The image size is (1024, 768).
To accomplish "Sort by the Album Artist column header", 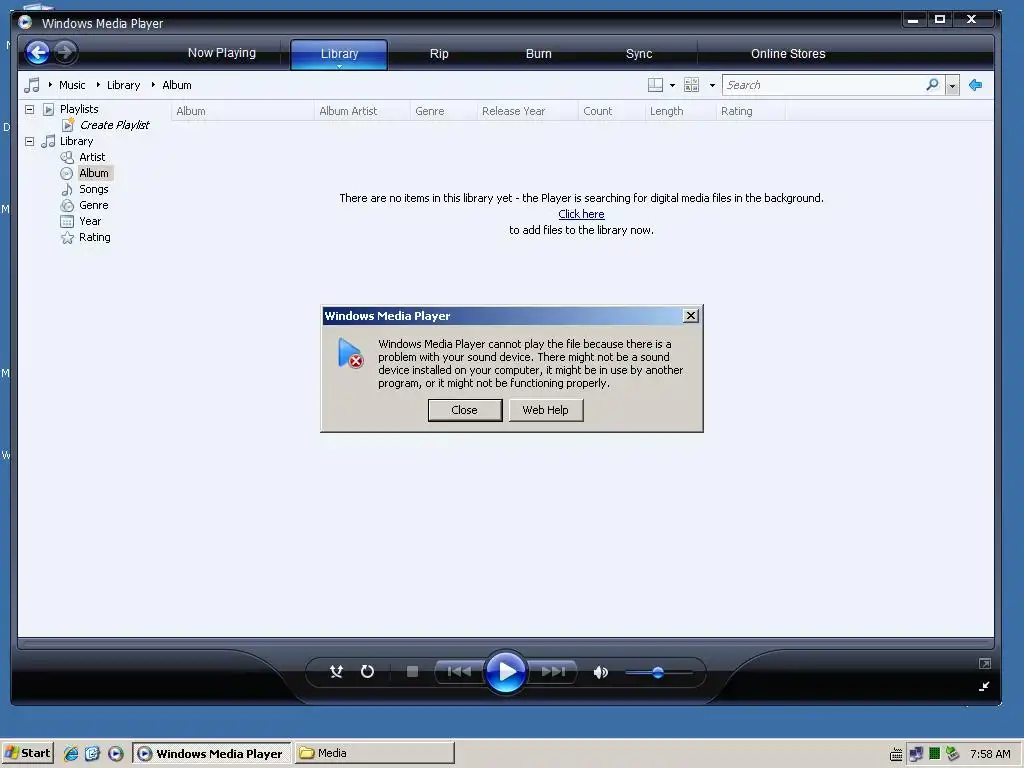I will (x=362, y=111).
